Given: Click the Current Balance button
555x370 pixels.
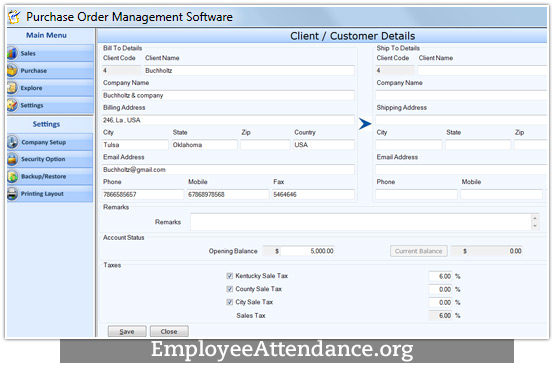Looking at the screenshot, I should (419, 251).
